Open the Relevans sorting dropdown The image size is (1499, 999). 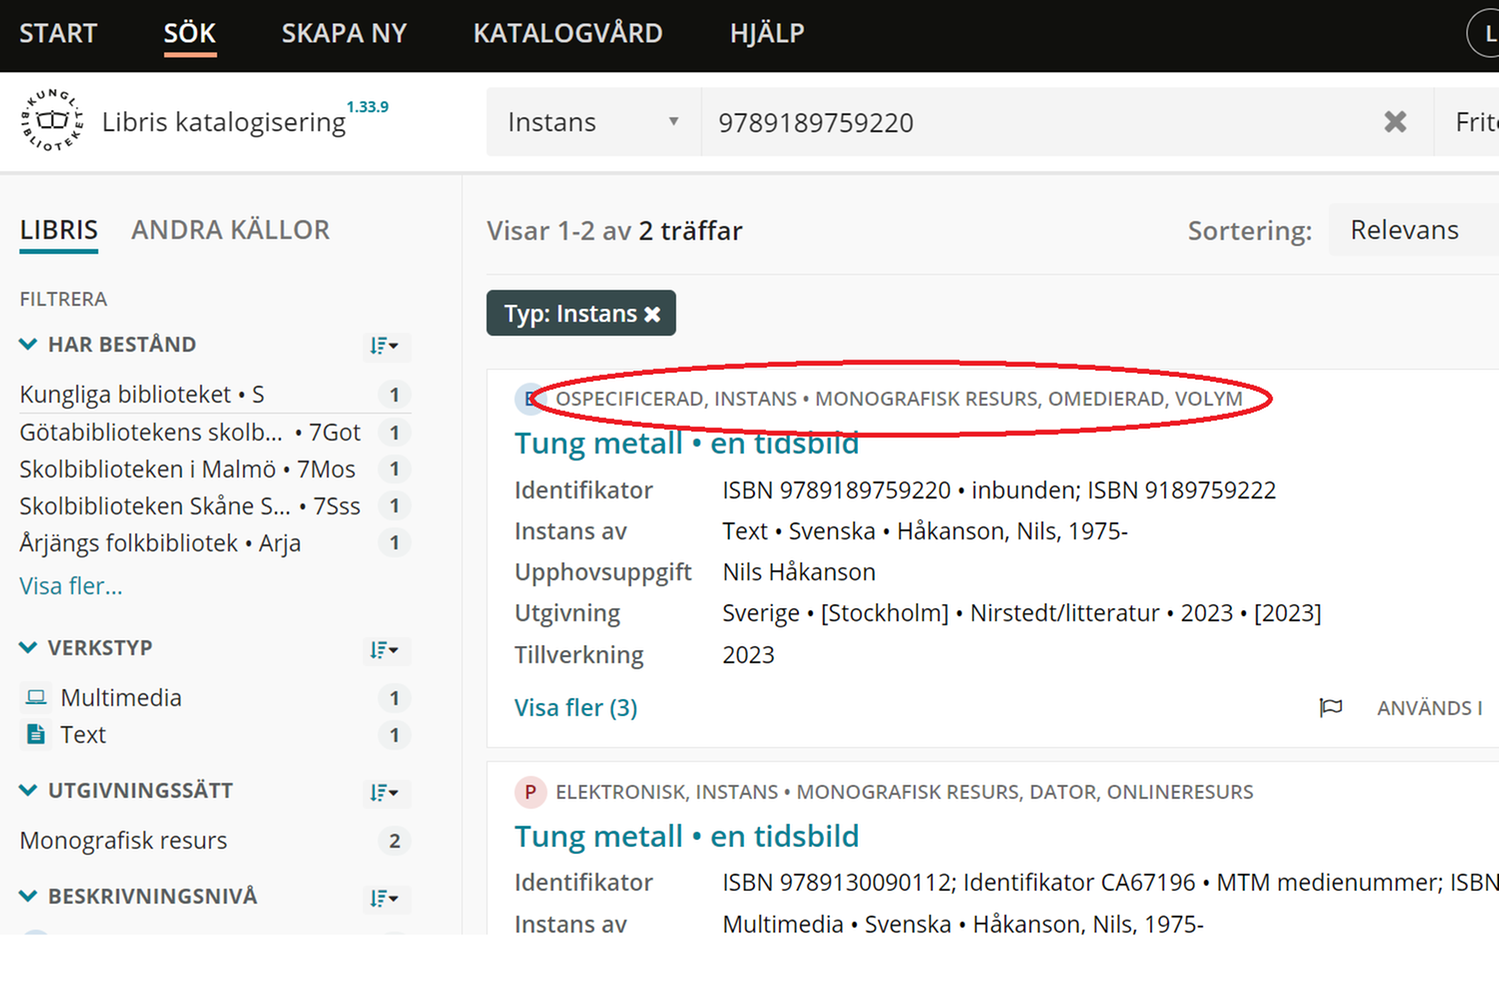(x=1413, y=230)
